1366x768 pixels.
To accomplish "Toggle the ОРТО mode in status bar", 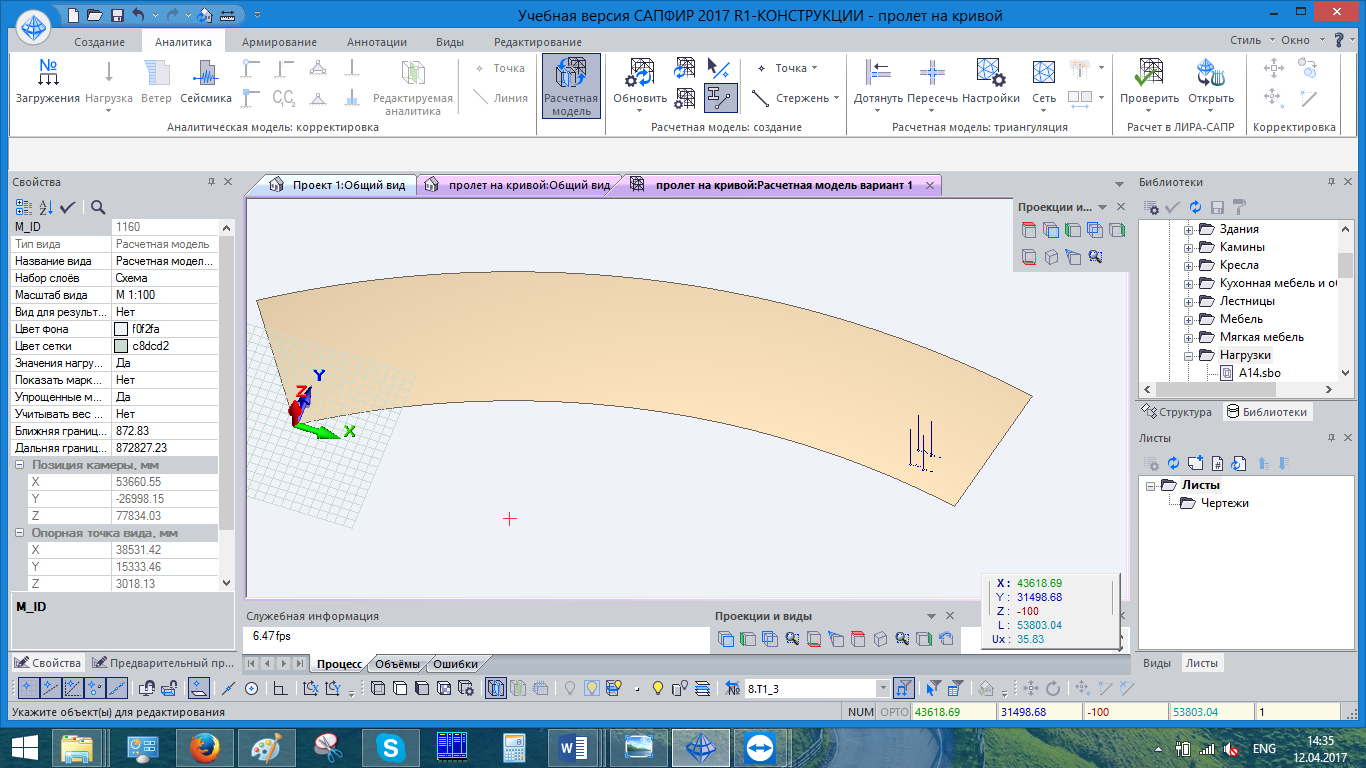I will point(893,712).
